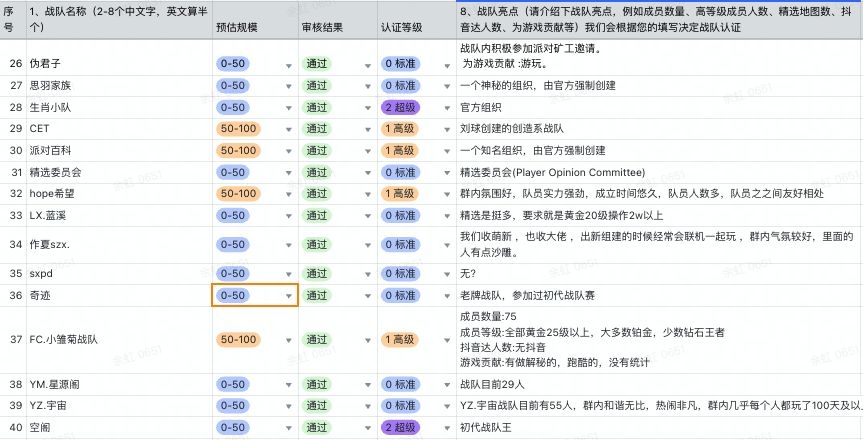This screenshot has width=863, height=440.
Task: Expand the 预估规模 dropdown arrow for row 29 CET
Action: pyautogui.click(x=289, y=130)
